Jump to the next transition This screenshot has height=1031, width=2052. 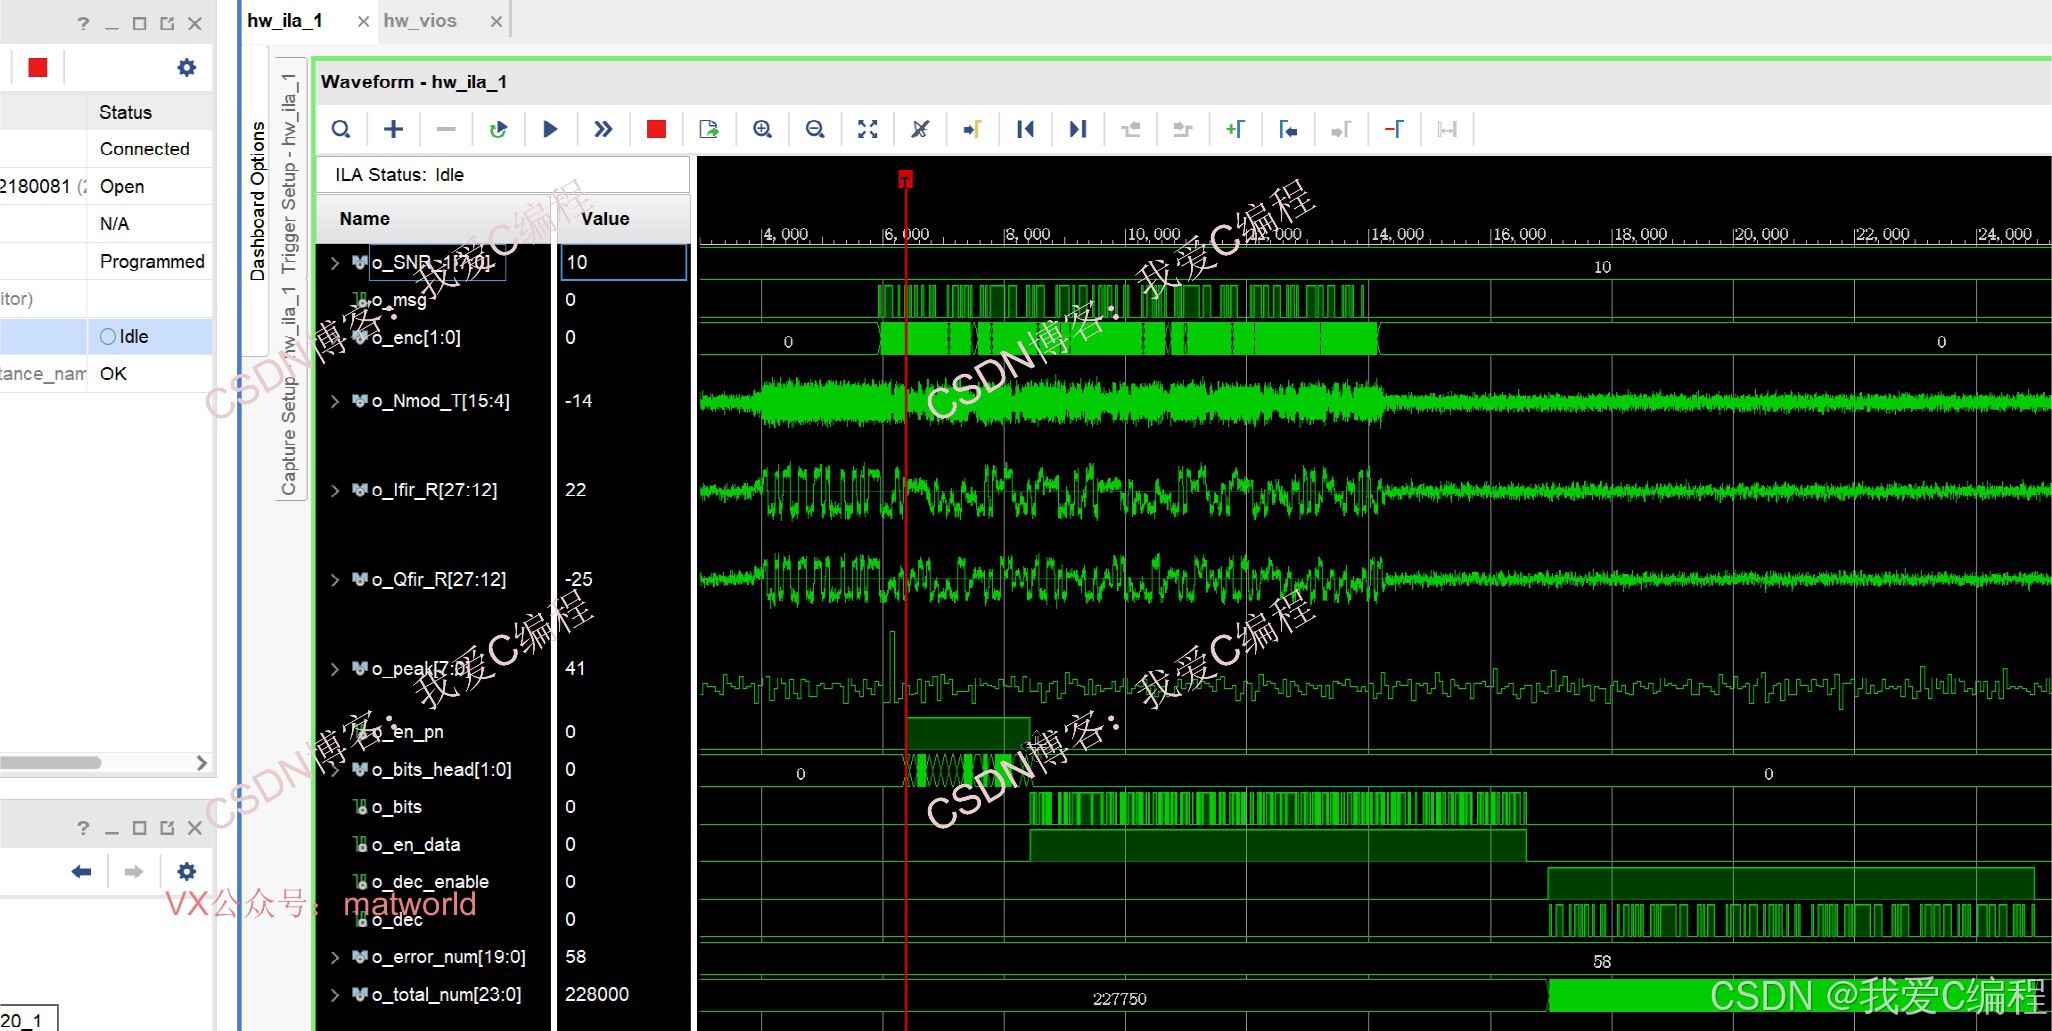(1183, 129)
